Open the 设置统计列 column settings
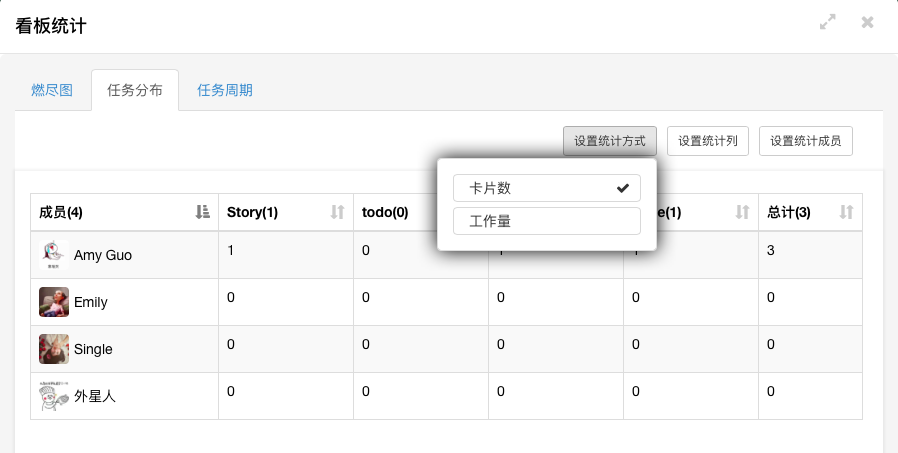 click(x=707, y=141)
